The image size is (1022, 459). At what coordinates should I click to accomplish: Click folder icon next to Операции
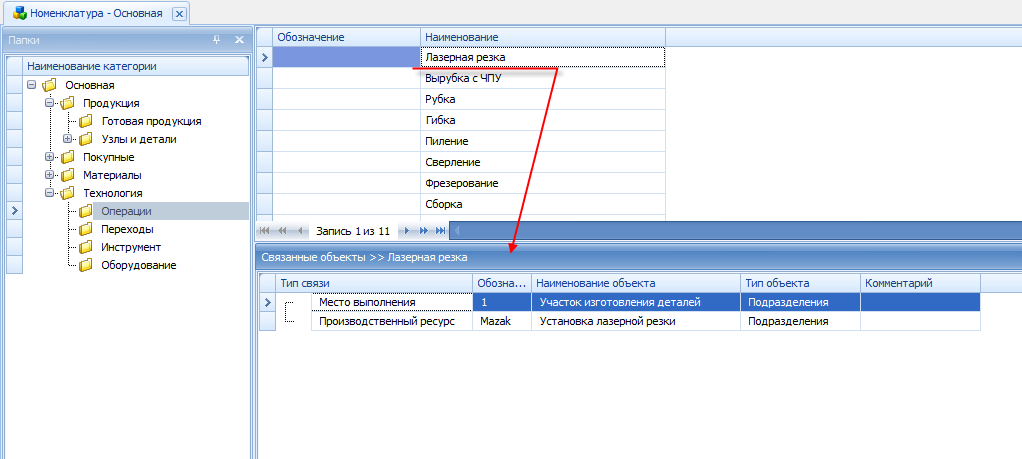point(85,211)
